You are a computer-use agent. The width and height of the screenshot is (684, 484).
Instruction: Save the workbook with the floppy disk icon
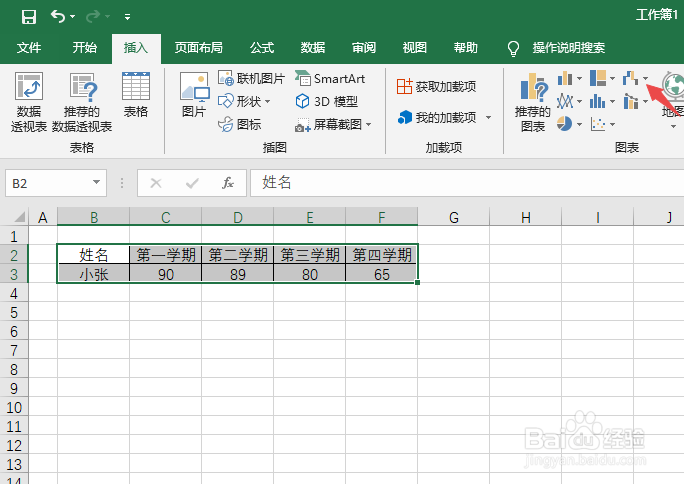(29, 17)
